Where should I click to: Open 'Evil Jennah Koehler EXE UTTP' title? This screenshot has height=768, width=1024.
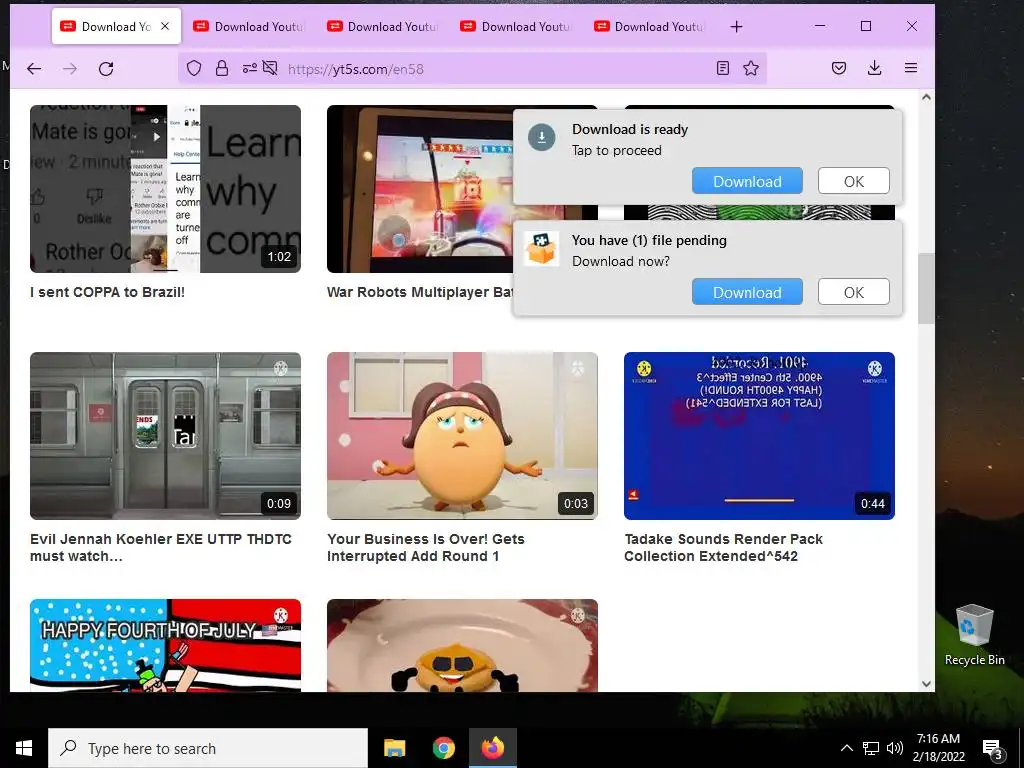click(161, 547)
